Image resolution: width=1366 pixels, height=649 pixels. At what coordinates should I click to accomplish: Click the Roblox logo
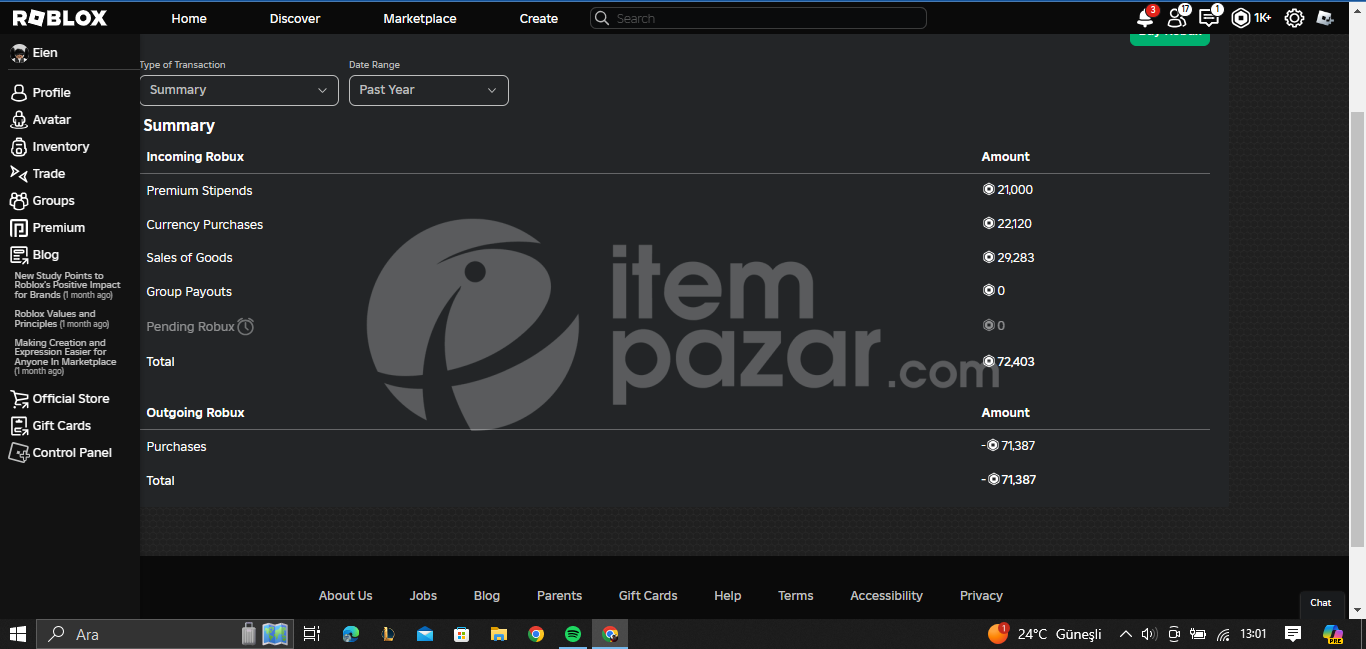tap(60, 18)
